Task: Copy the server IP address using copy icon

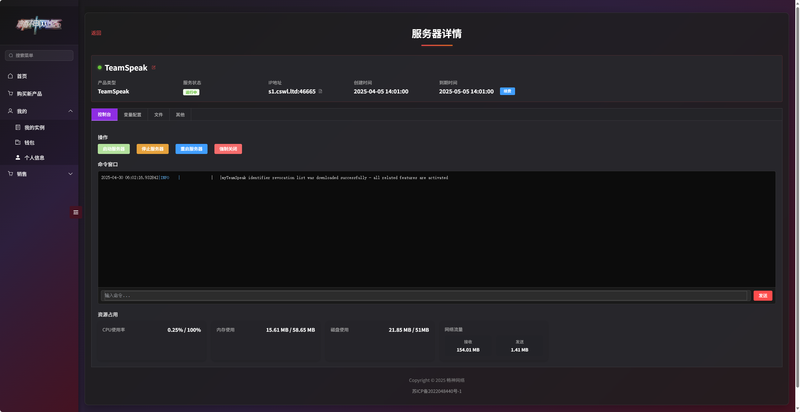Action: click(x=320, y=91)
